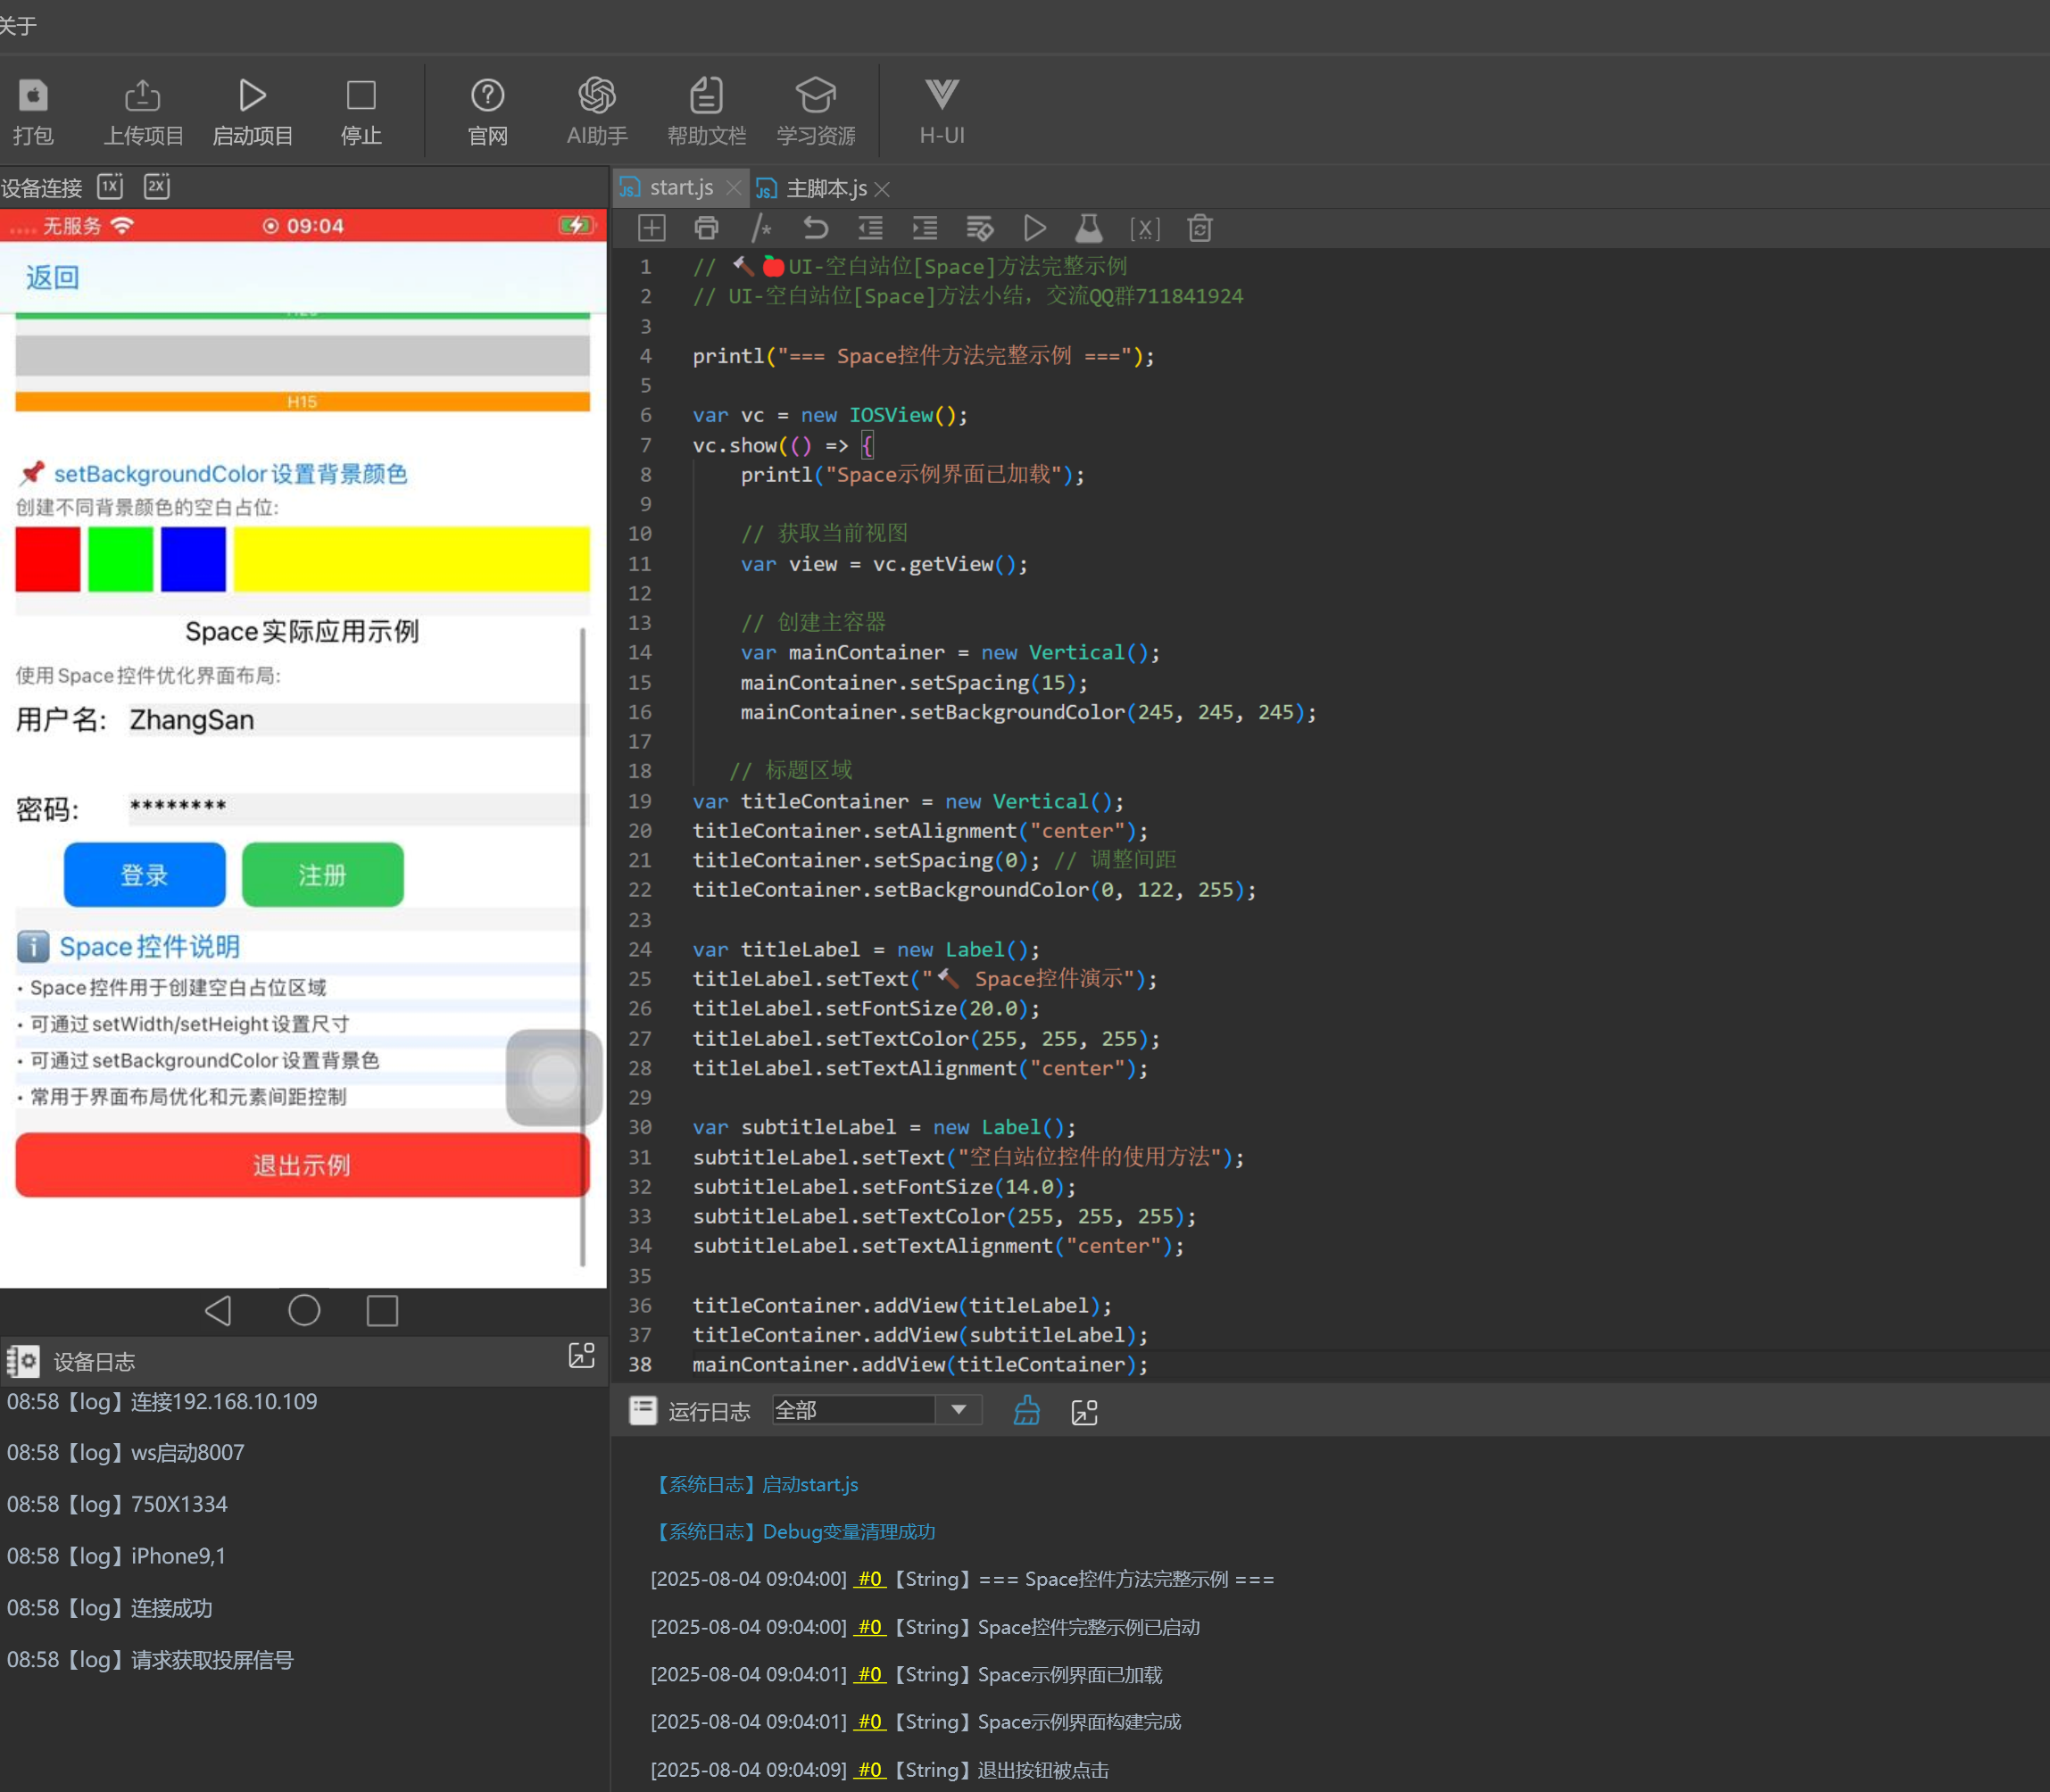Click the flask debug icon

[x=1089, y=228]
